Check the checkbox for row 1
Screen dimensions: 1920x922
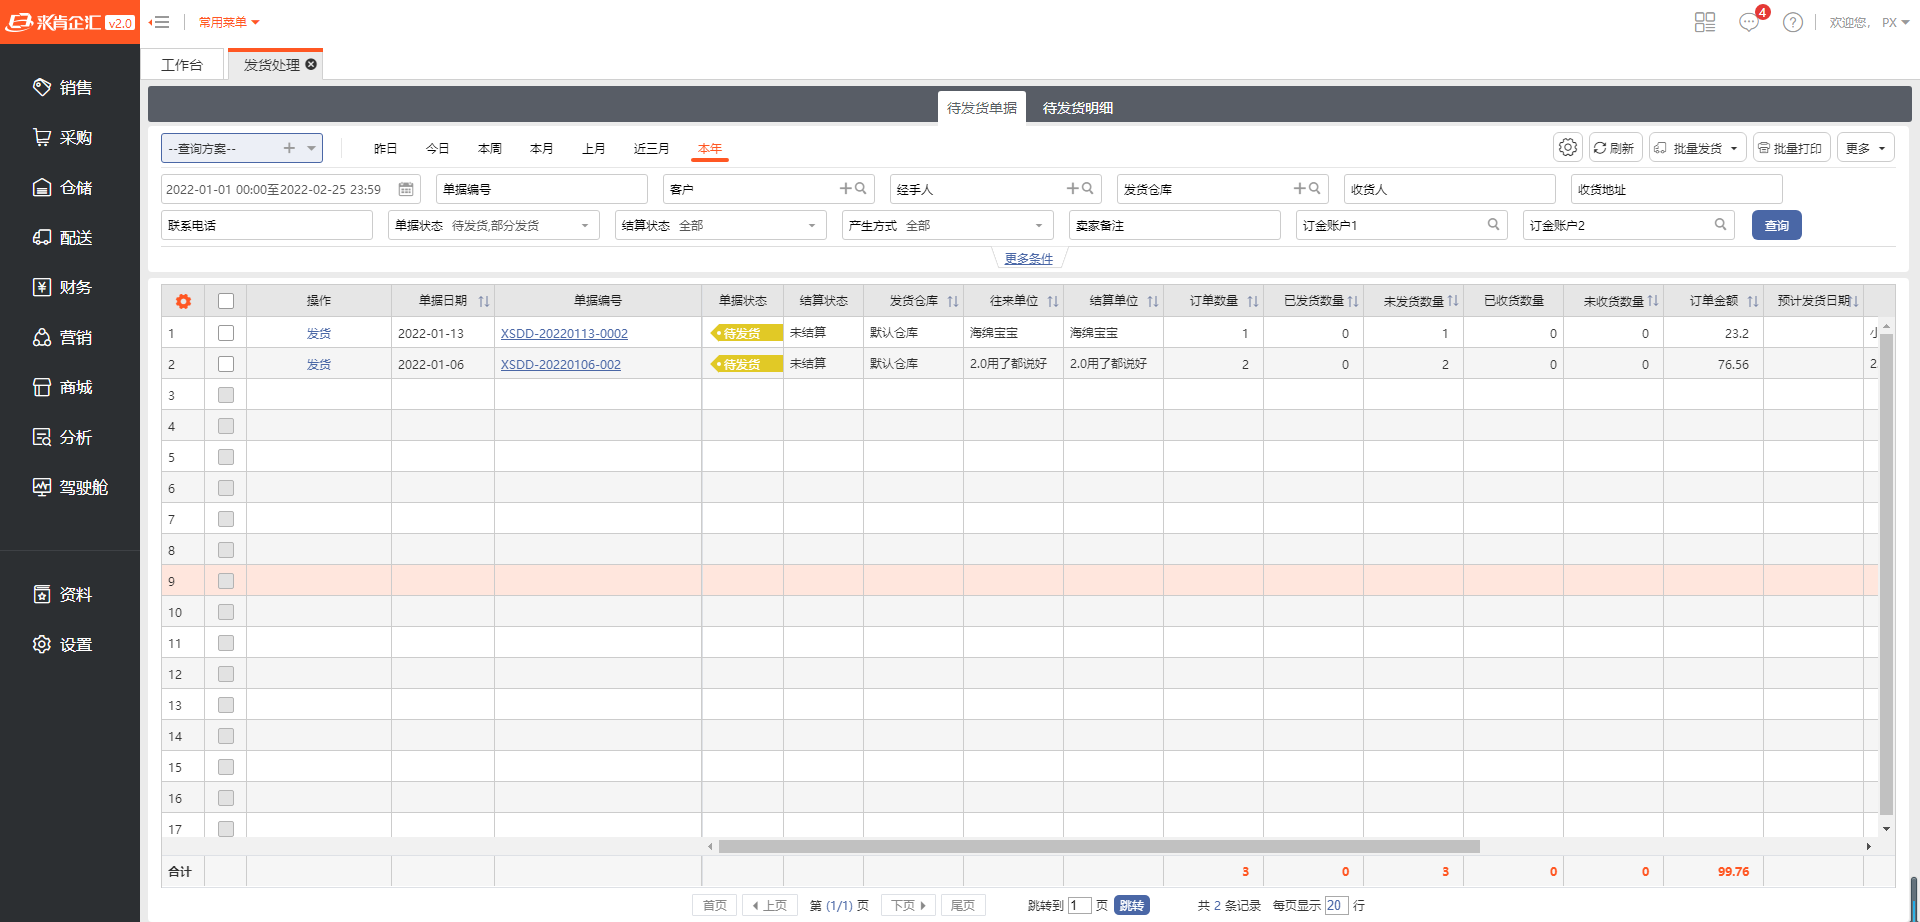pyautogui.click(x=226, y=333)
